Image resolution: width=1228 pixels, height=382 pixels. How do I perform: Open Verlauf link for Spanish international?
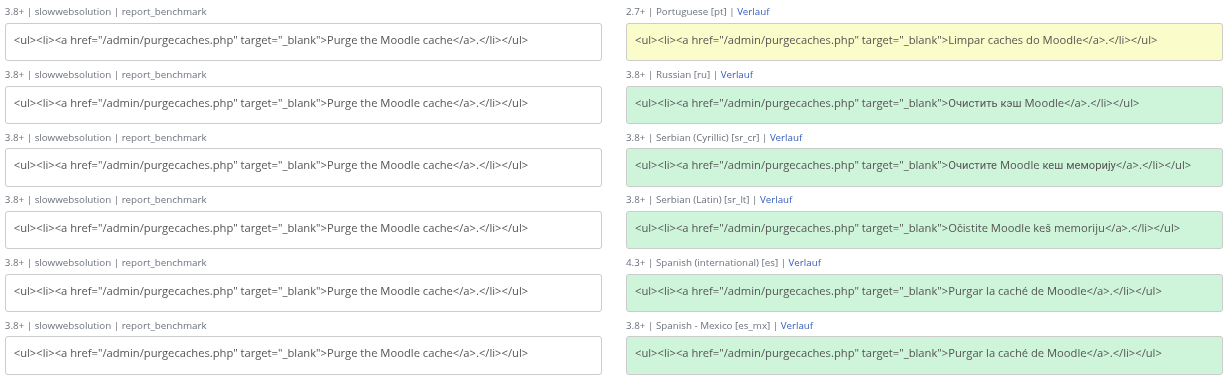tap(805, 263)
